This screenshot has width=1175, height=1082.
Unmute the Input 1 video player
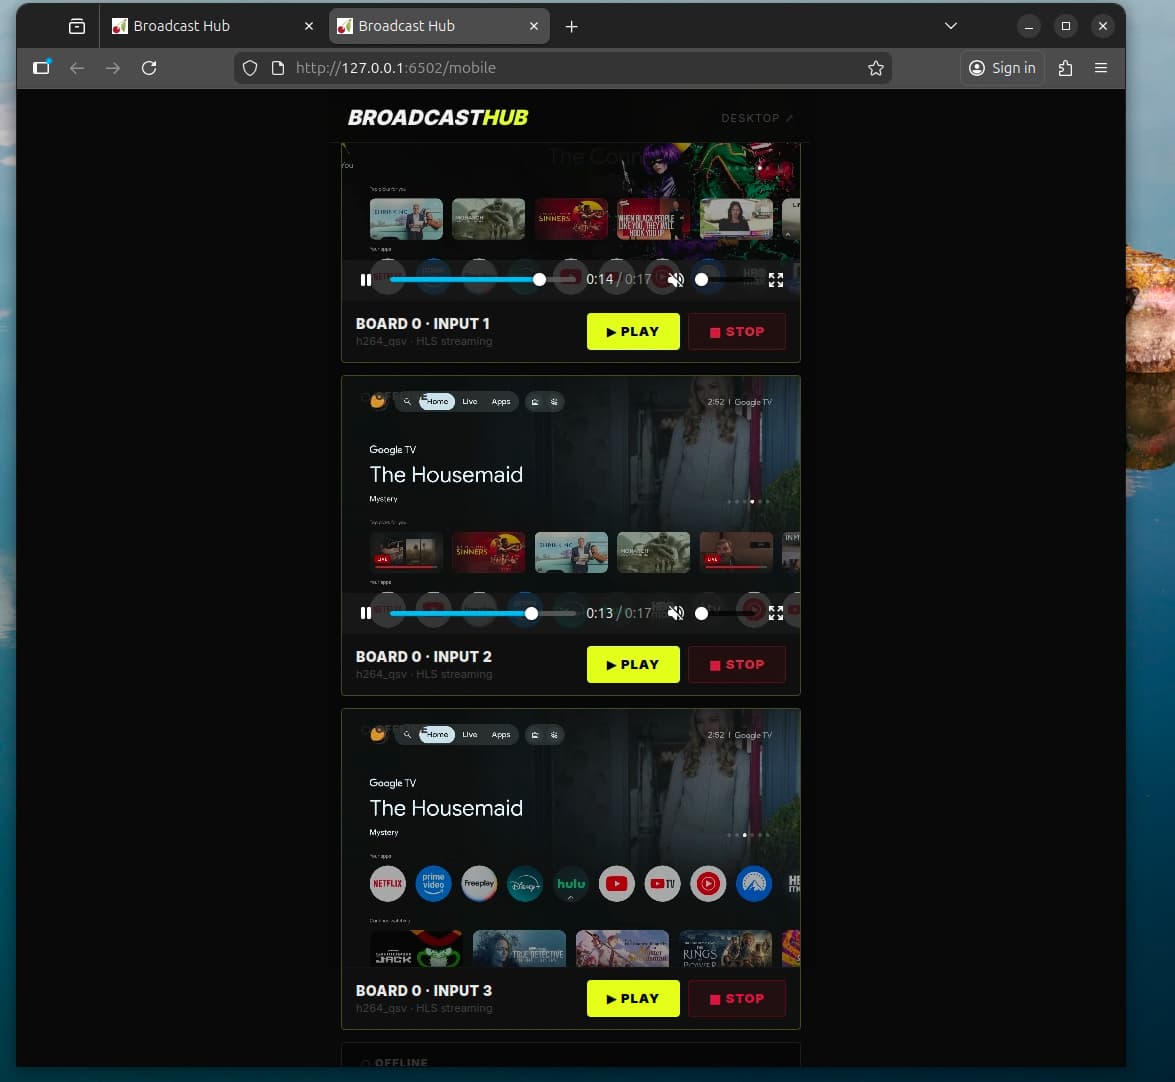pyautogui.click(x=676, y=280)
